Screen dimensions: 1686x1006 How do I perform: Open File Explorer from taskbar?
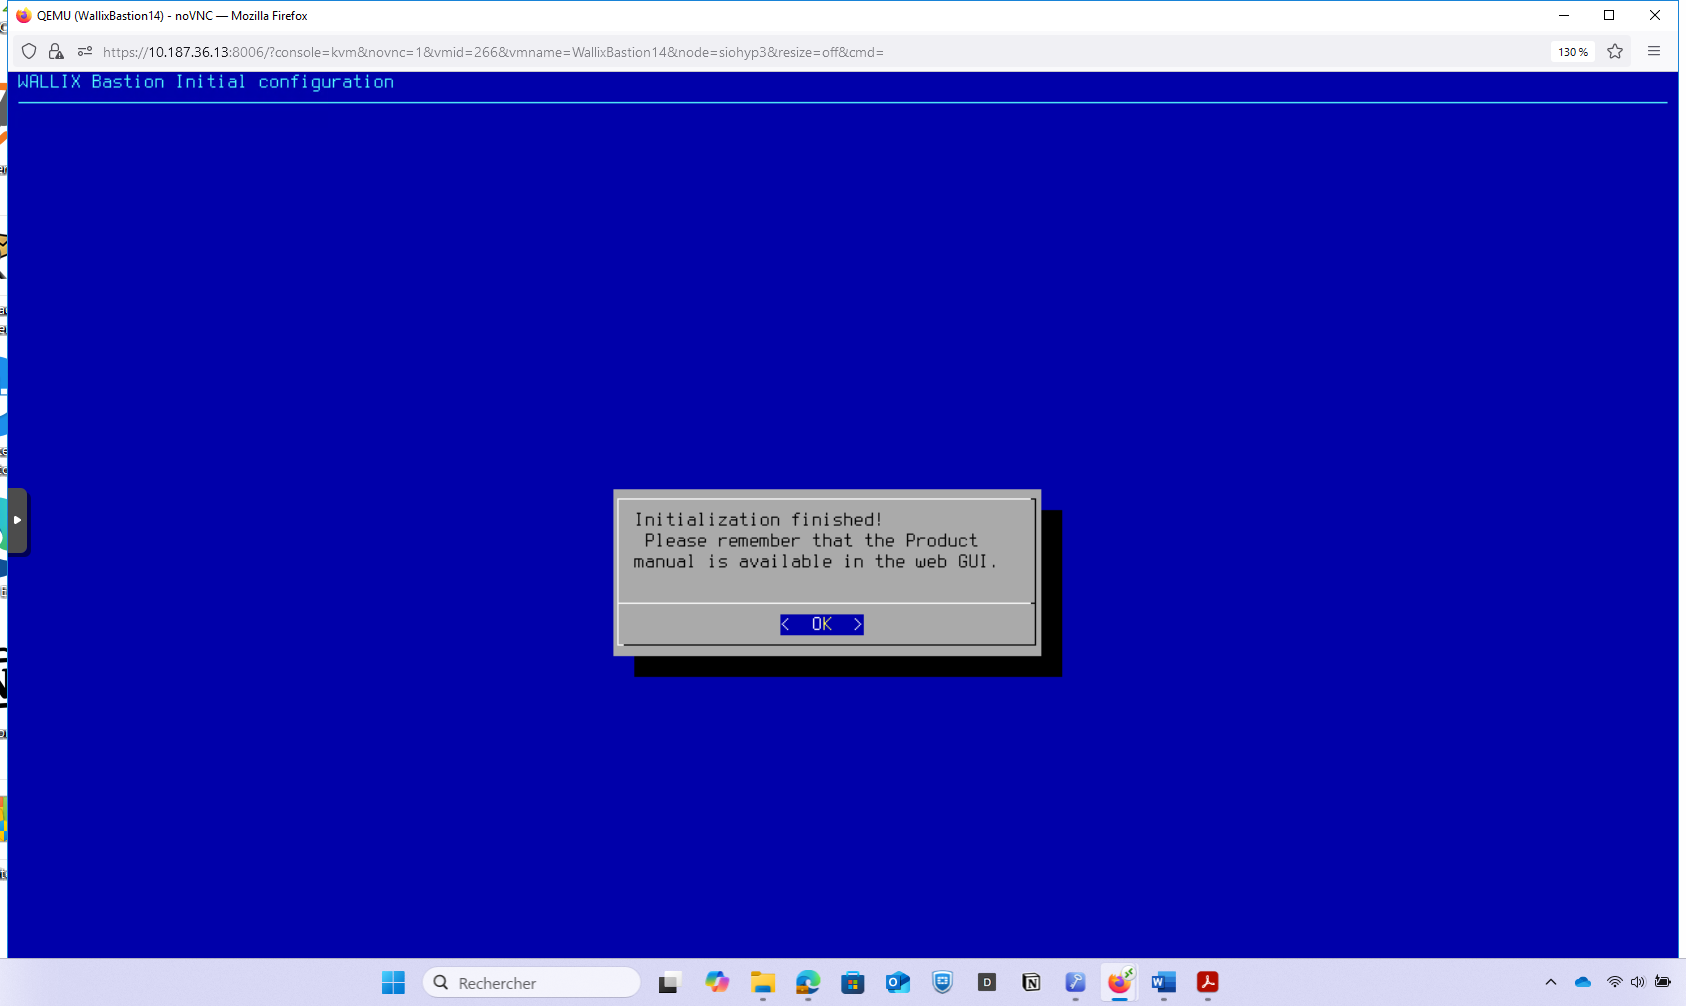coord(763,983)
